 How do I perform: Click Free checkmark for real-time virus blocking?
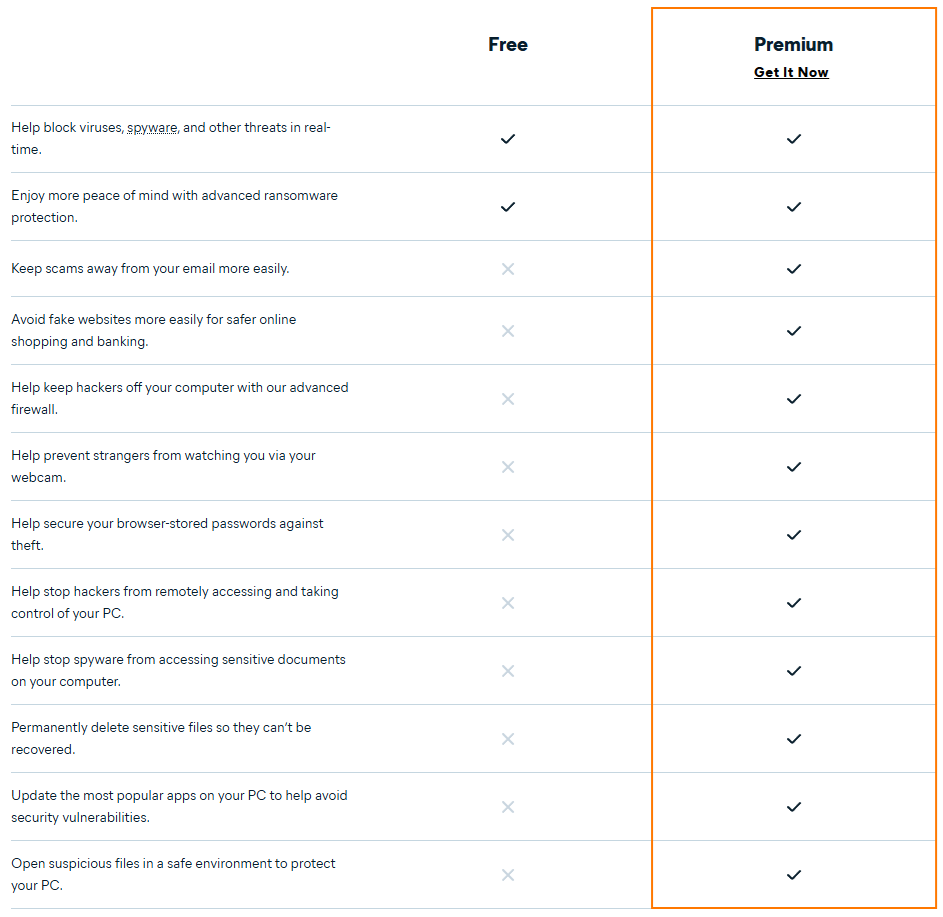[x=508, y=139]
